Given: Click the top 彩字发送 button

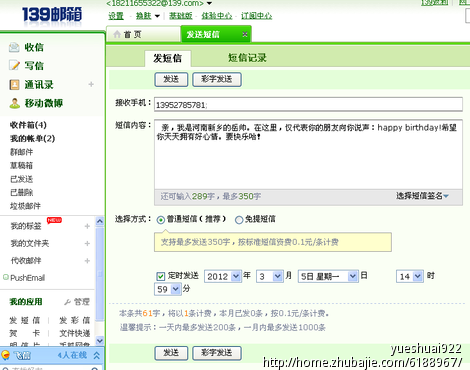Looking at the screenshot, I should (217, 80).
